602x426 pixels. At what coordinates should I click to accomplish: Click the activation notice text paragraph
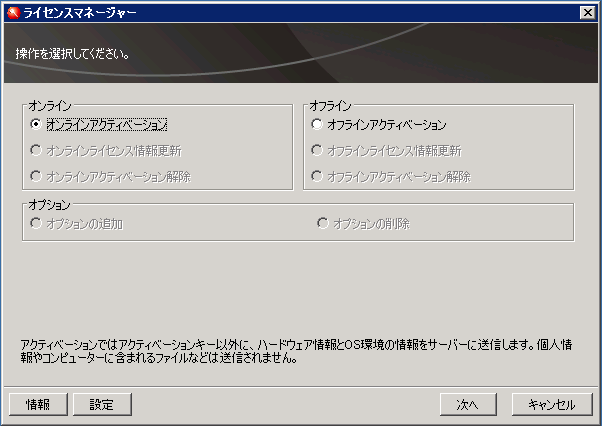point(296,351)
